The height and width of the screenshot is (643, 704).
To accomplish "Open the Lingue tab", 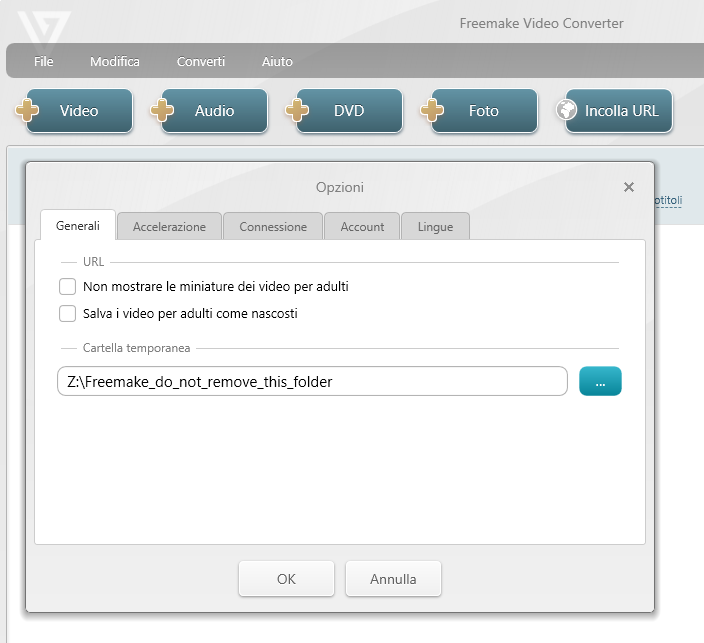I will click(x=435, y=226).
